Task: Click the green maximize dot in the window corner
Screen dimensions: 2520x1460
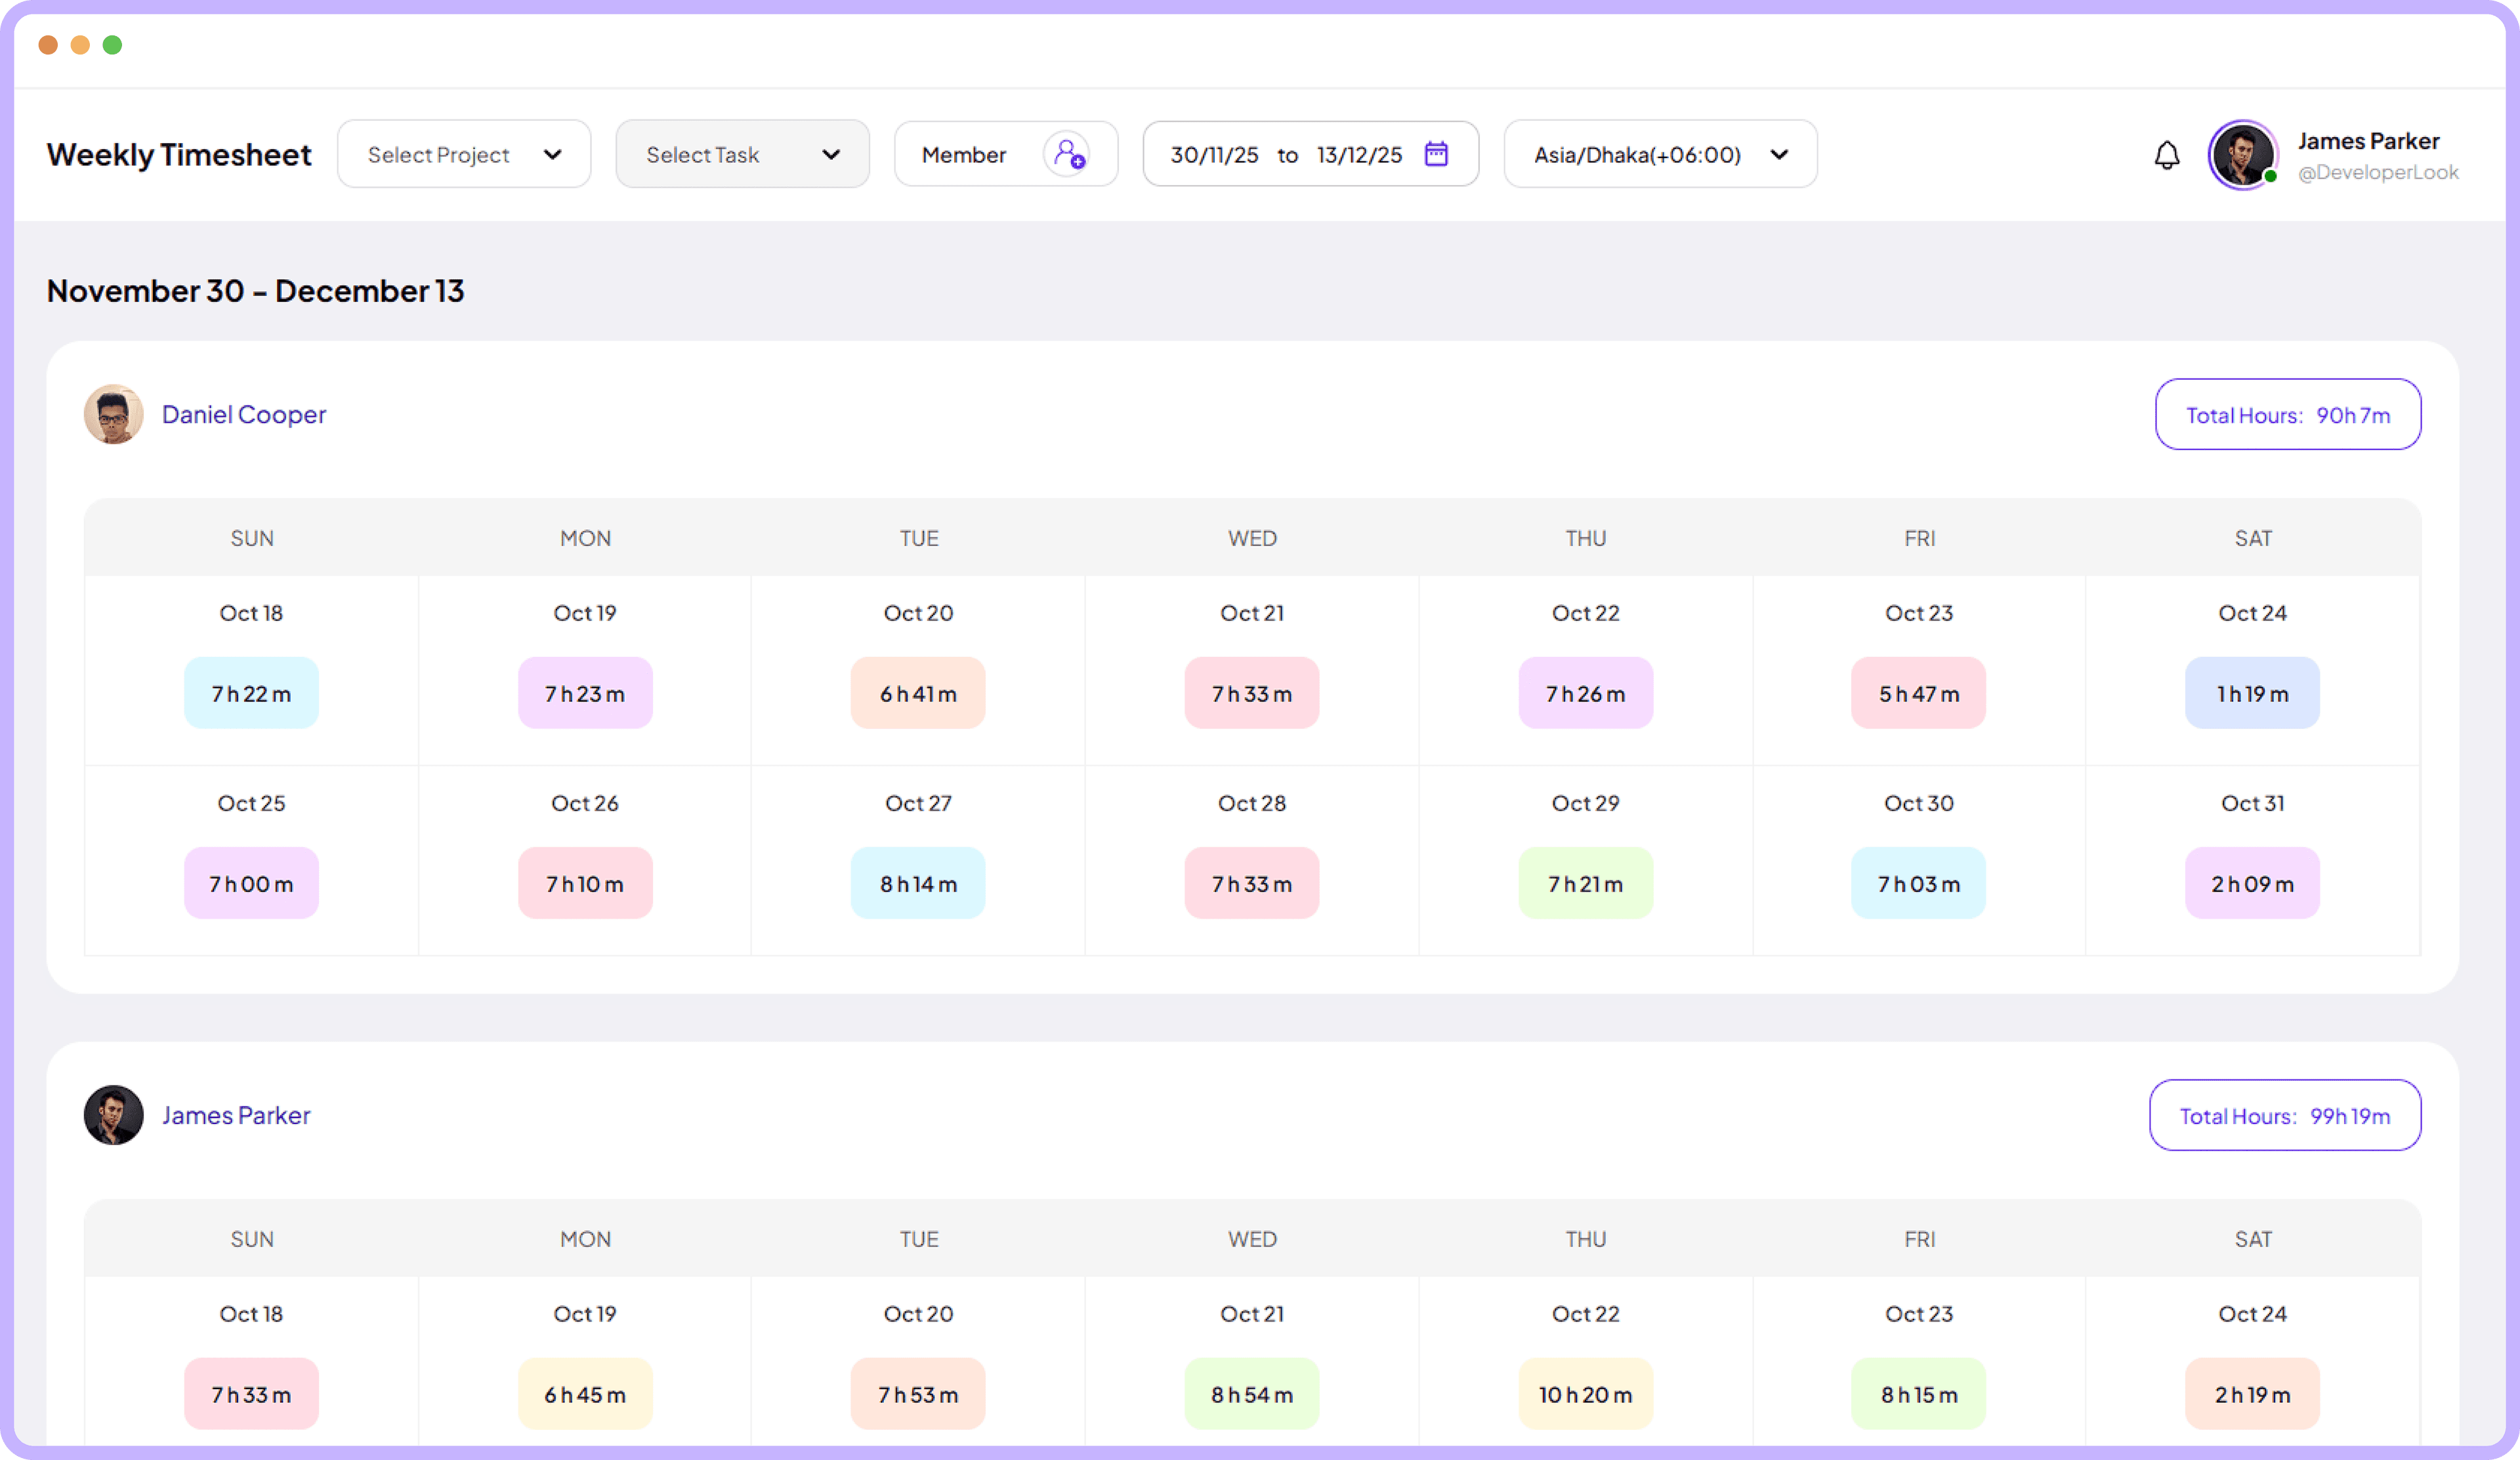Action: 113,45
